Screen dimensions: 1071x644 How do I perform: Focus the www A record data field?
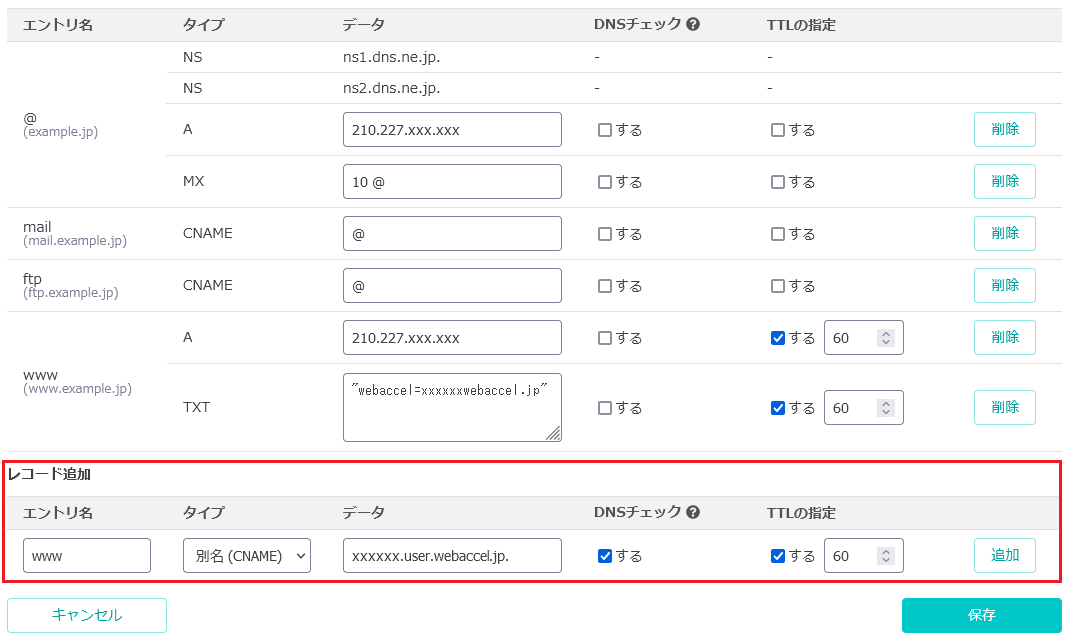tap(452, 337)
